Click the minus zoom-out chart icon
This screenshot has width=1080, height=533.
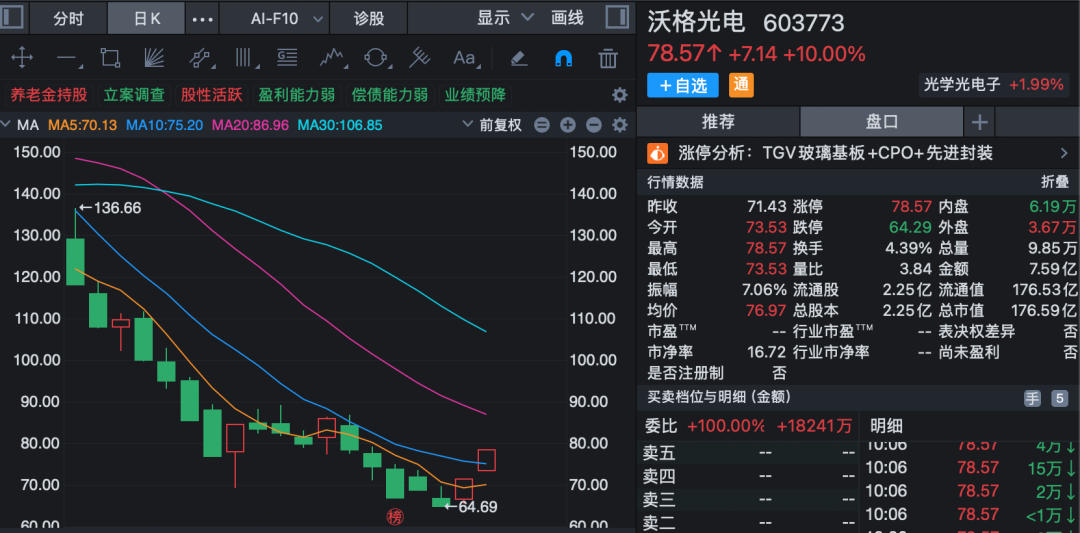point(594,125)
